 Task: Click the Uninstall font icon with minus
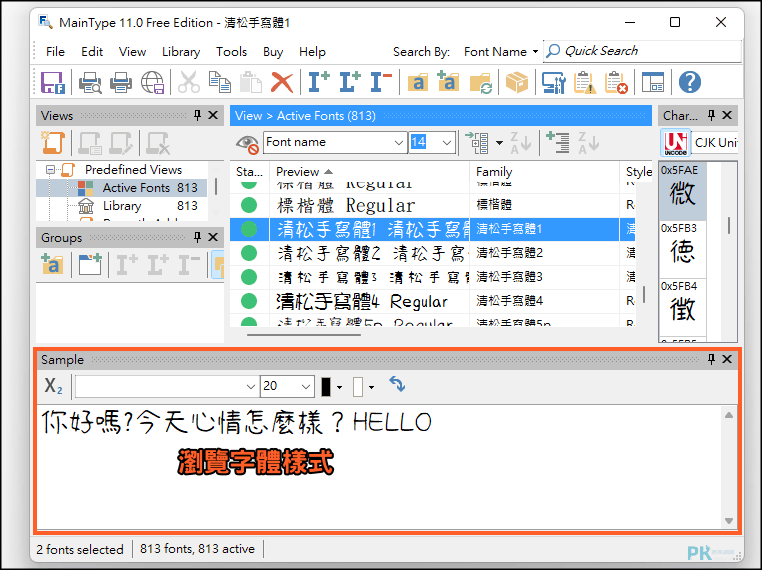(x=381, y=82)
